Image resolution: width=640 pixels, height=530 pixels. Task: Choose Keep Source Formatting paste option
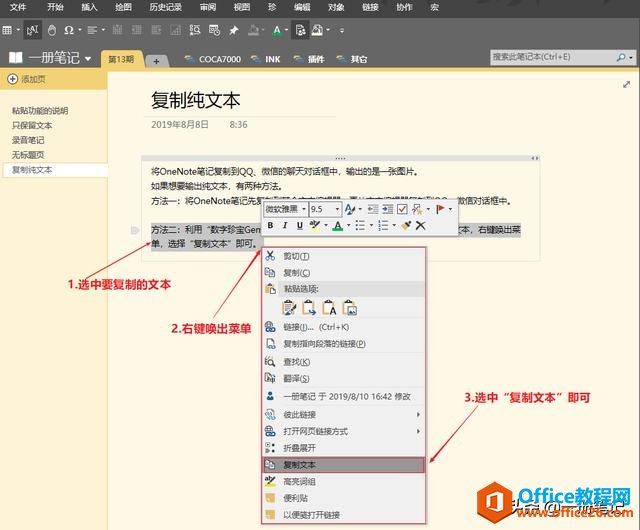coord(289,307)
